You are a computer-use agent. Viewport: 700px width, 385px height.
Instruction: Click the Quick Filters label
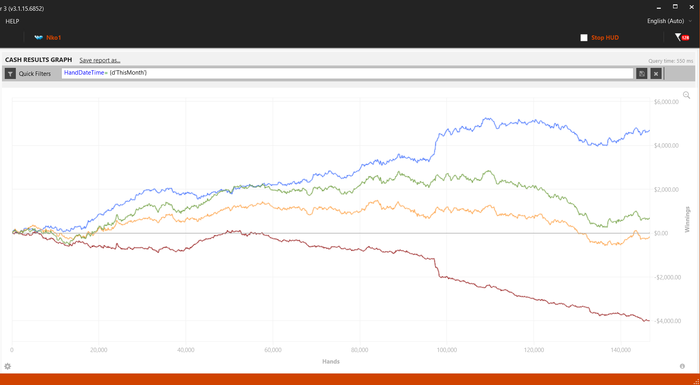pos(35,74)
